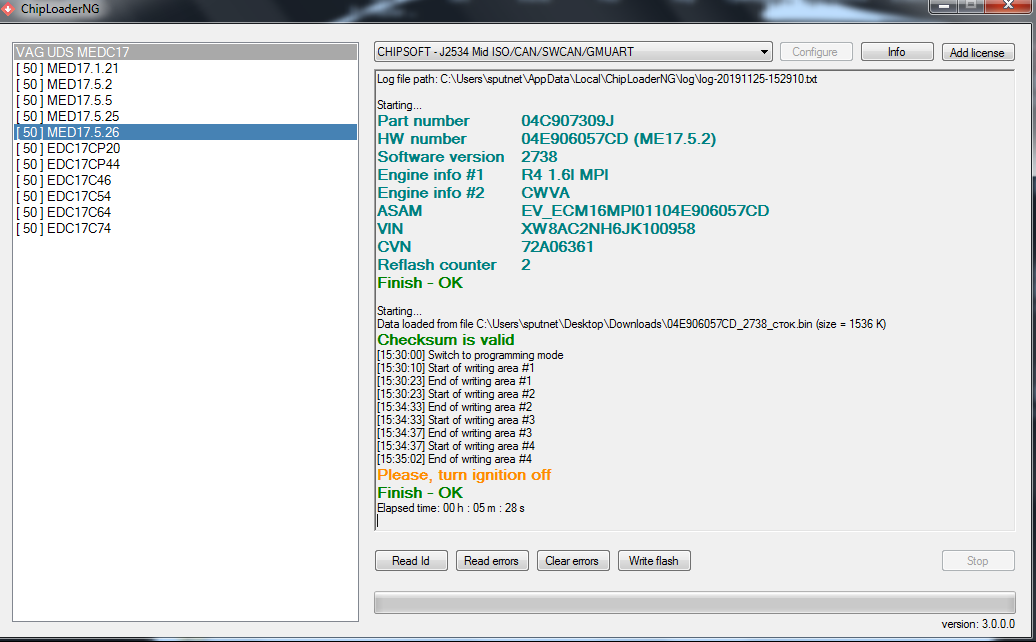
Task: Choose EDC17CP20 in the ECU list
Action: 68,148
